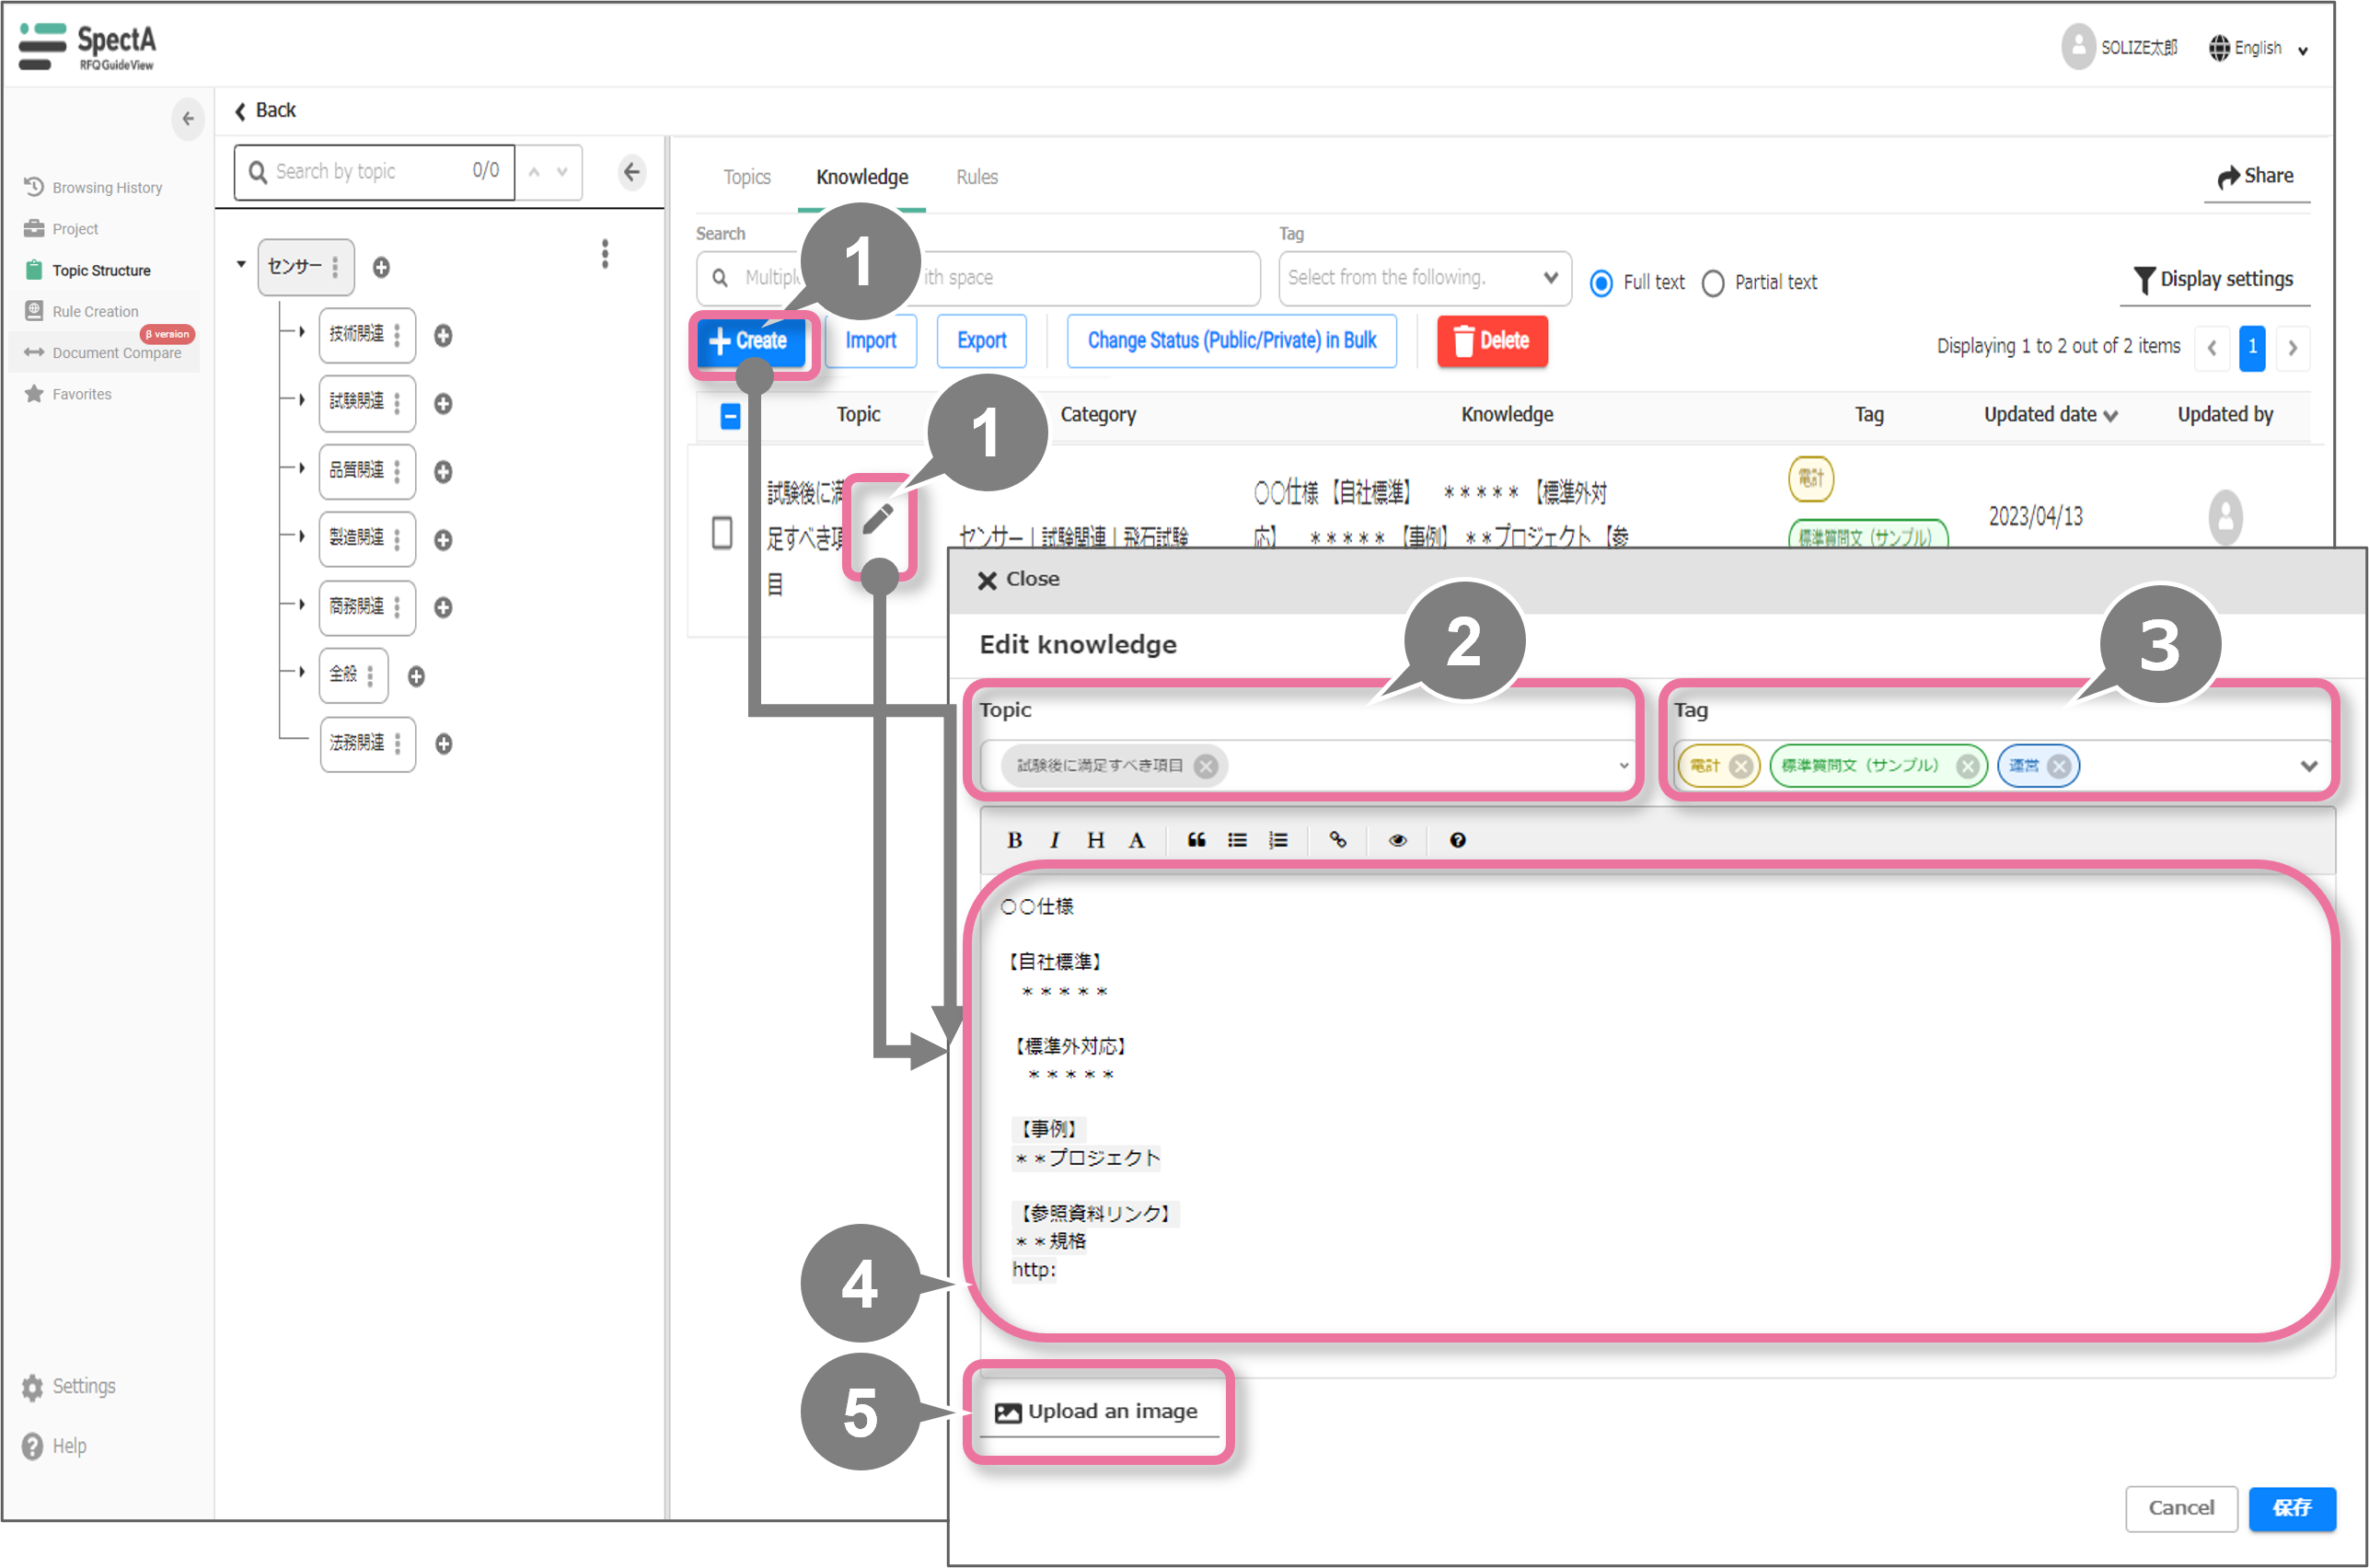Click the Italic formatting icon
2369x1568 pixels.
tap(1054, 840)
